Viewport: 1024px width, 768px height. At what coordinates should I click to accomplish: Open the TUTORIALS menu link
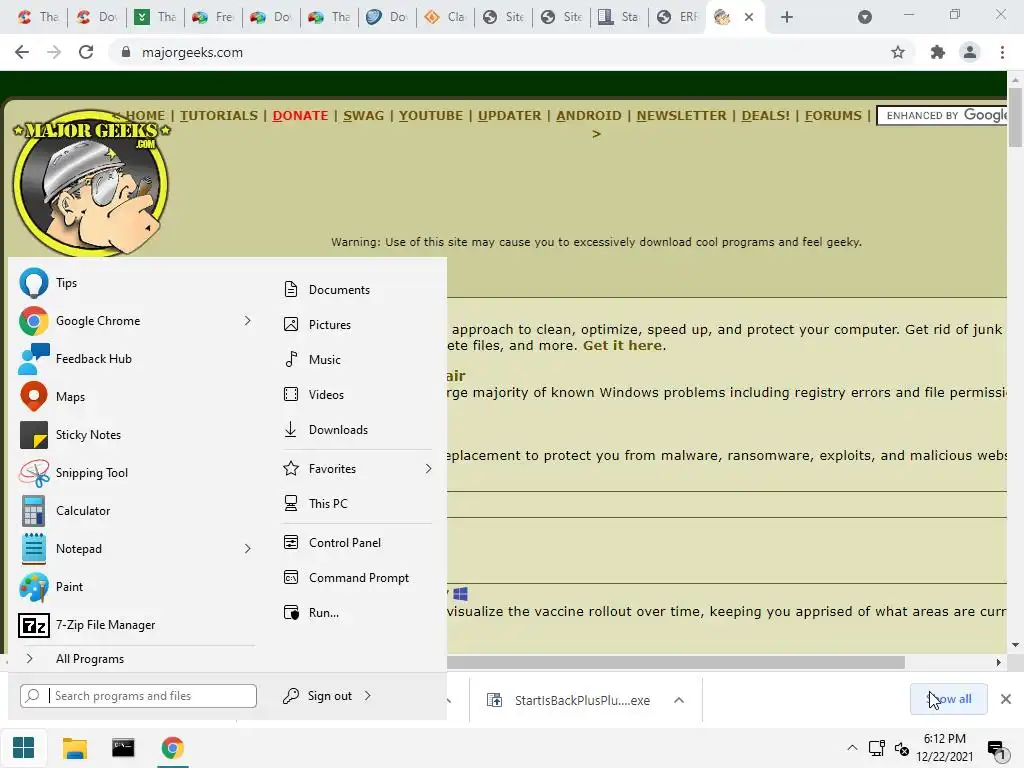pyautogui.click(x=219, y=116)
